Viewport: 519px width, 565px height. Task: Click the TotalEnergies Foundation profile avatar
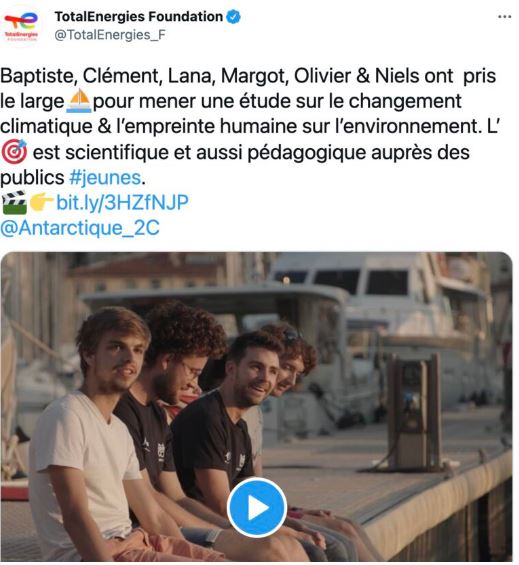[x=22, y=27]
